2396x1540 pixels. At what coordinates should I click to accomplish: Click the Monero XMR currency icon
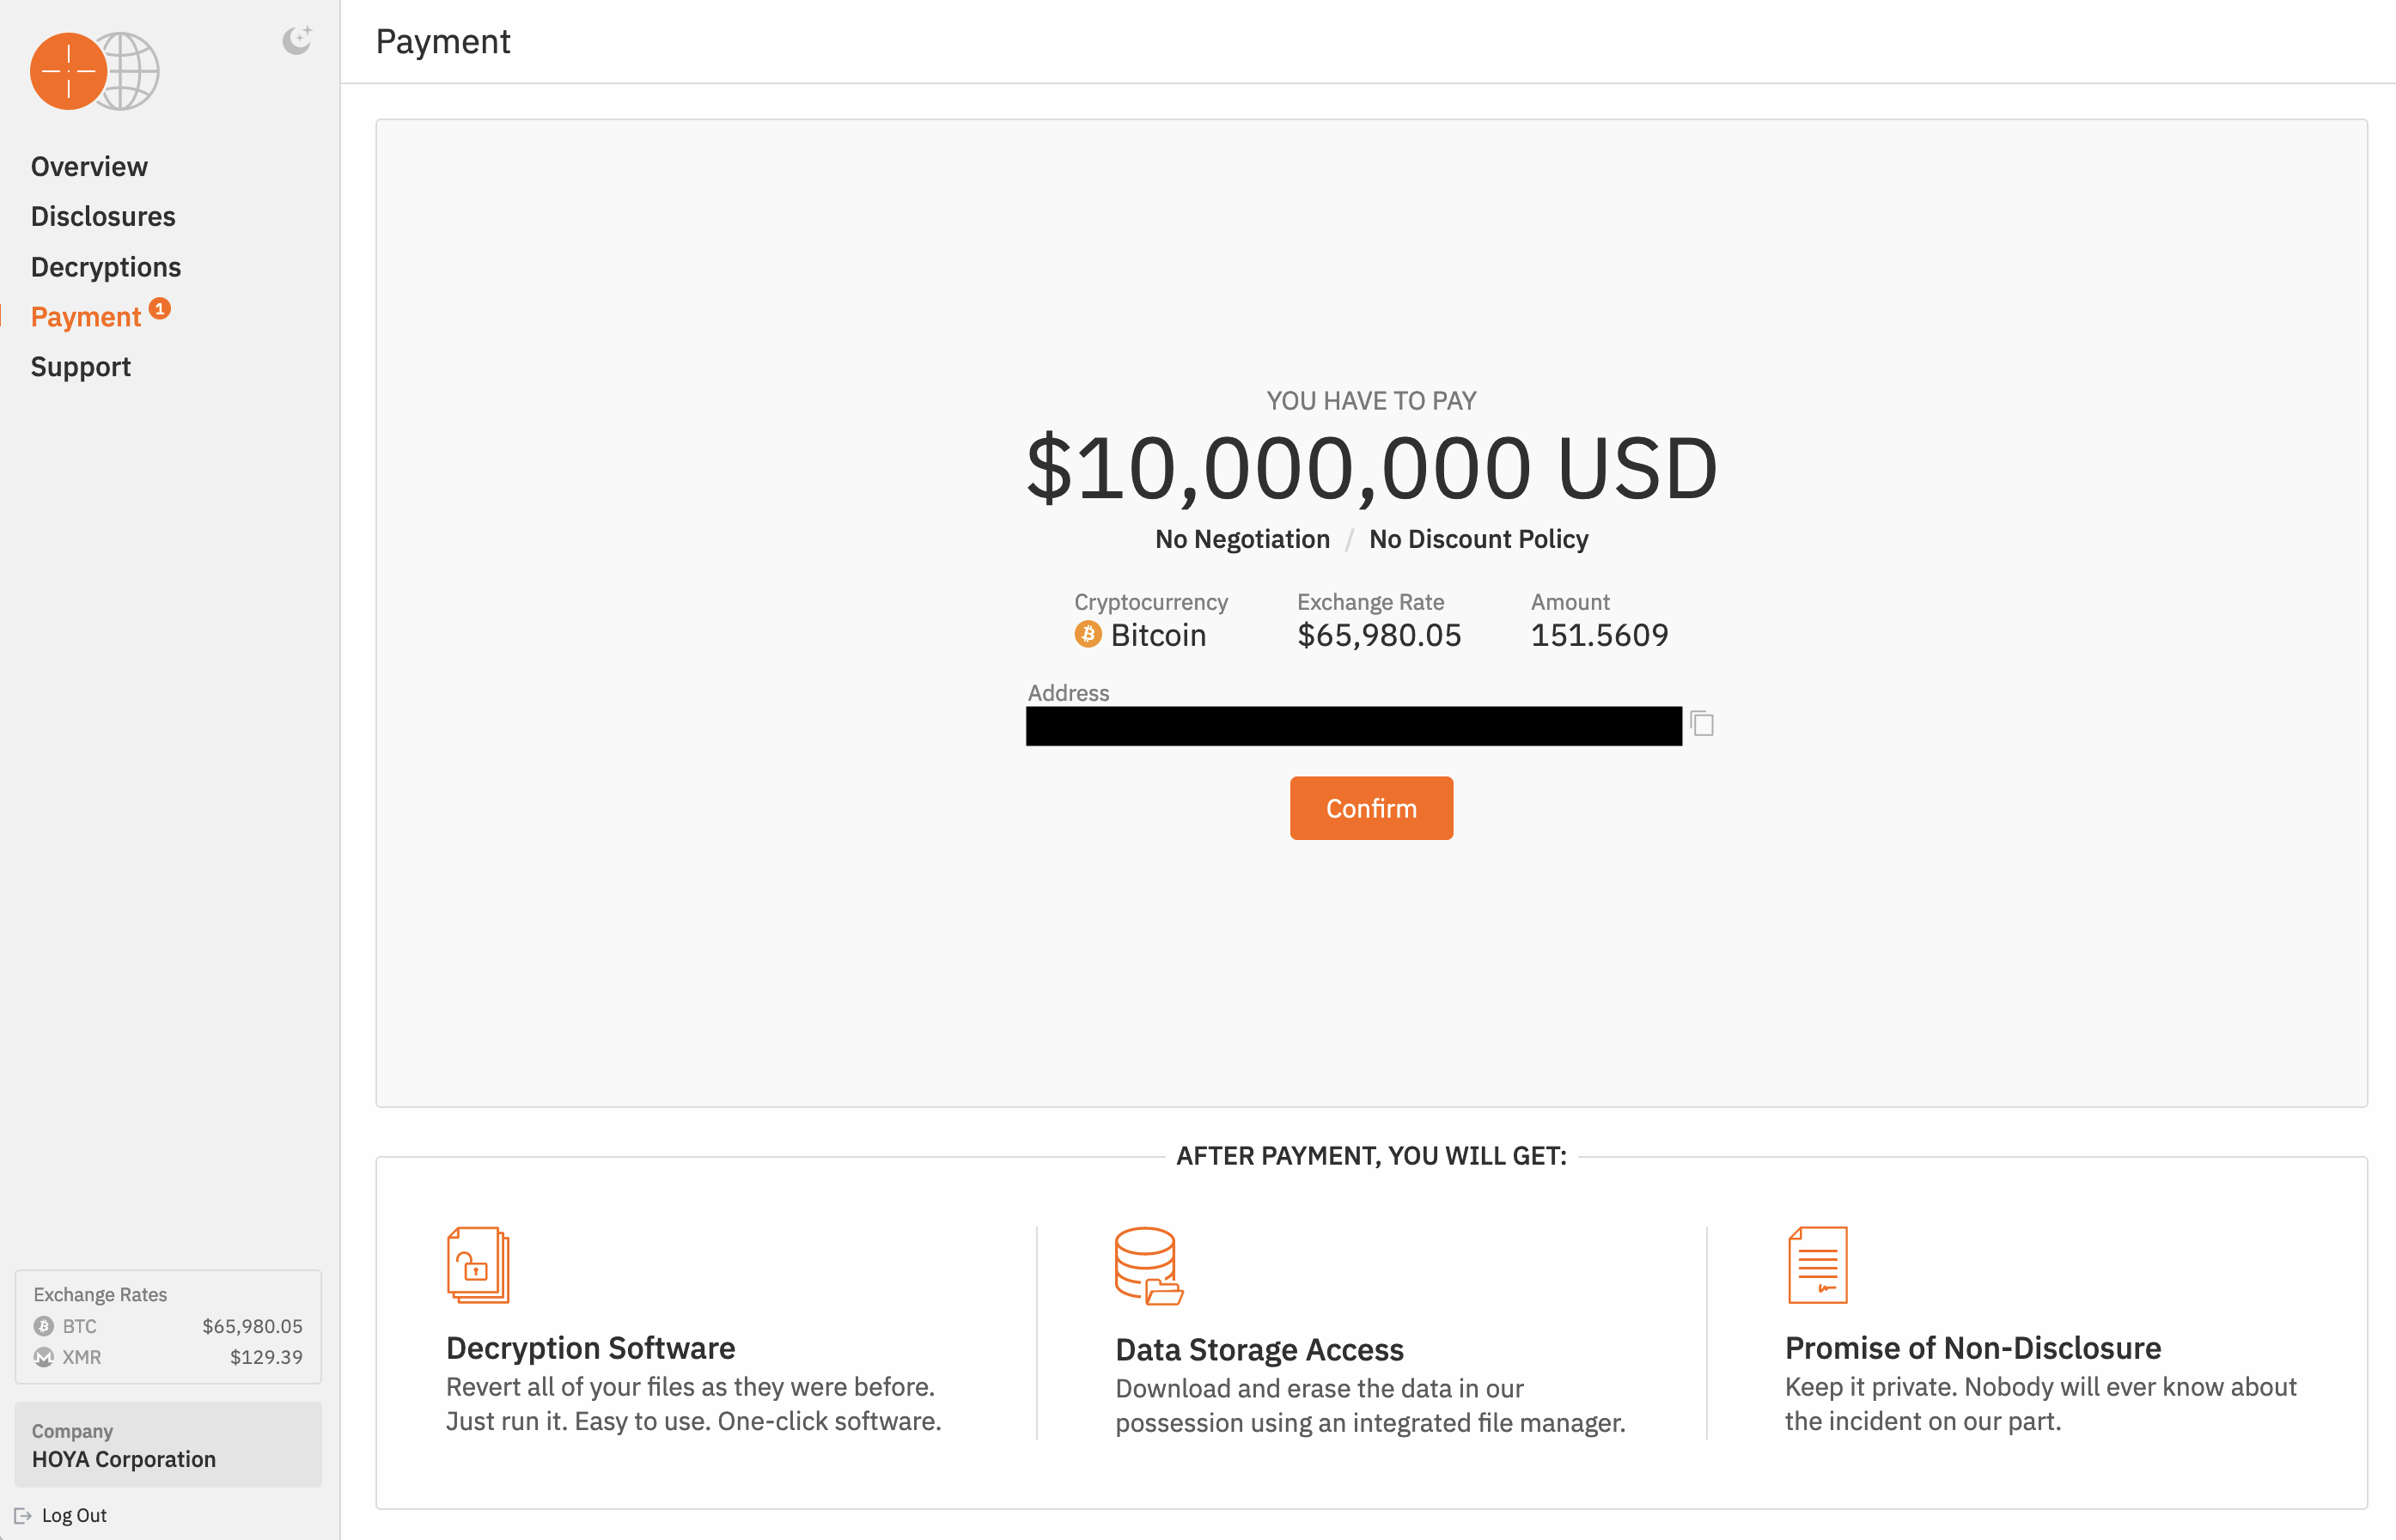(x=44, y=1359)
